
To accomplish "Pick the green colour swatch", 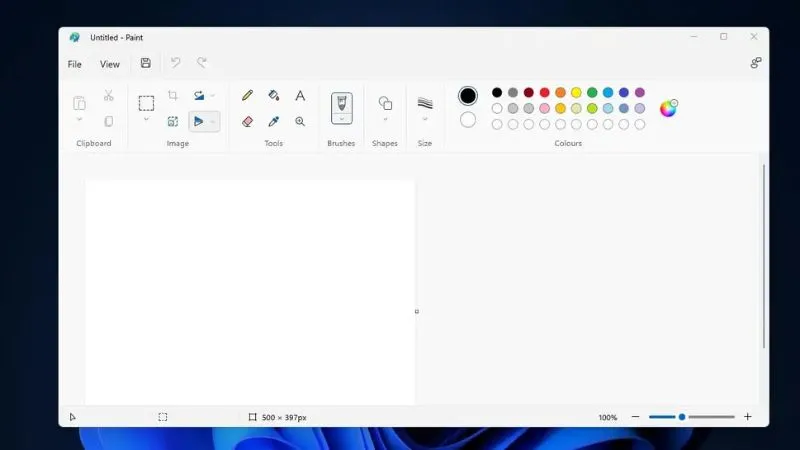I will (x=592, y=92).
